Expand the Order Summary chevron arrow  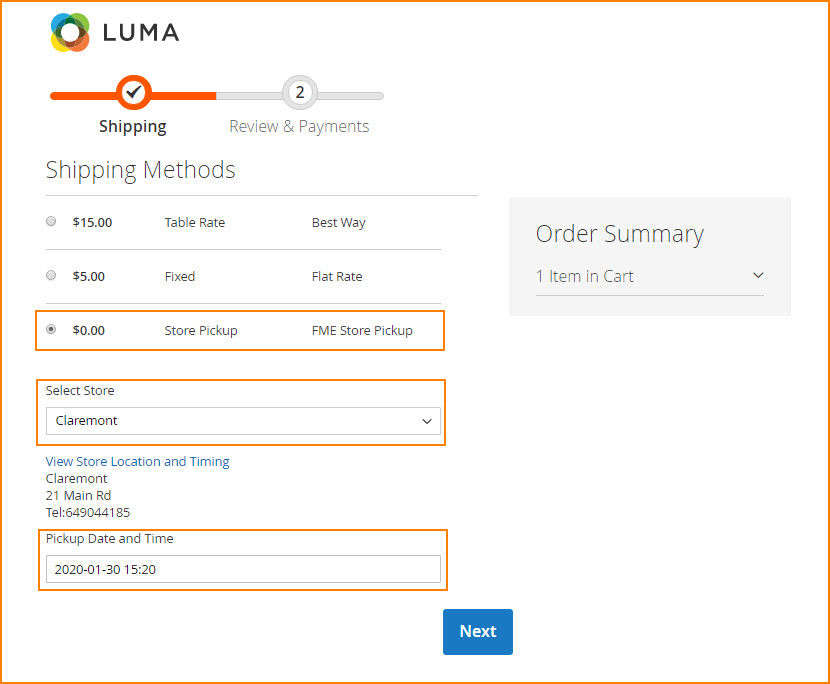click(x=757, y=276)
